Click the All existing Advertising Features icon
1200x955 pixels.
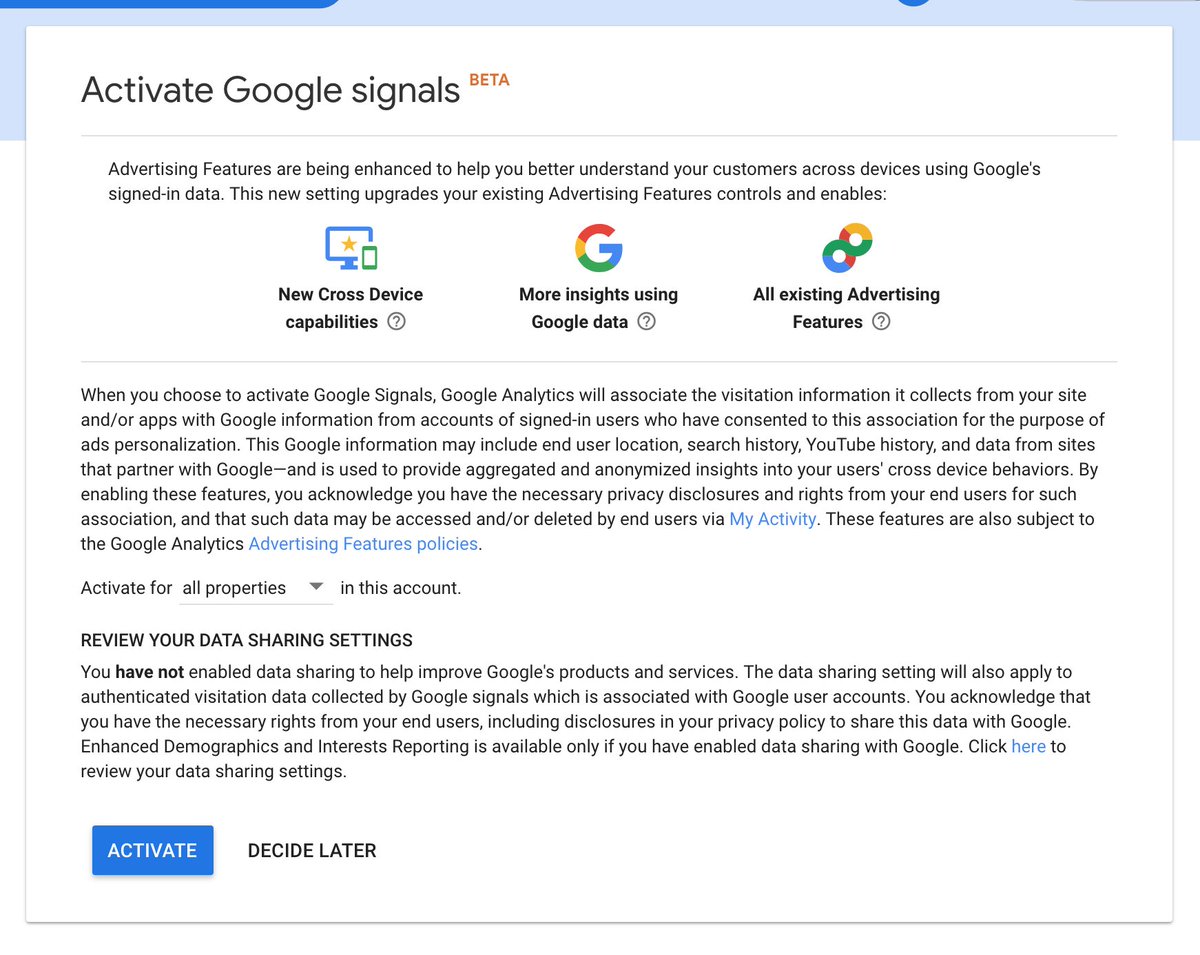tap(846, 247)
